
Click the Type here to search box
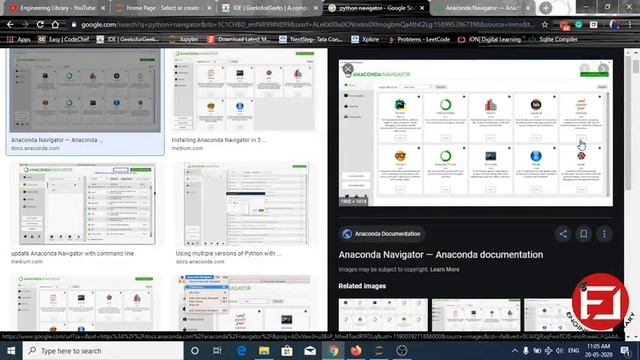click(x=103, y=351)
